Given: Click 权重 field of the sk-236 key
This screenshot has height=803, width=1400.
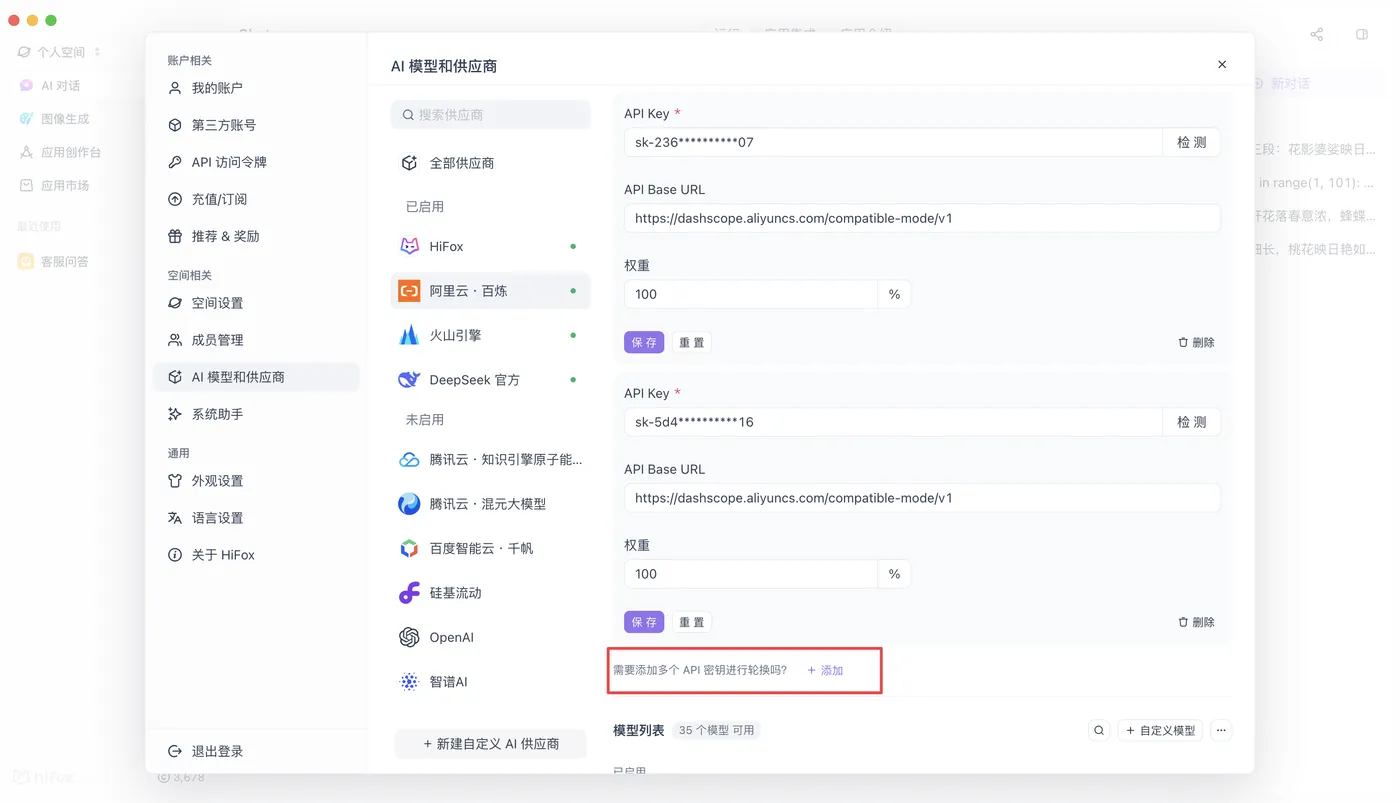Looking at the screenshot, I should click(751, 294).
